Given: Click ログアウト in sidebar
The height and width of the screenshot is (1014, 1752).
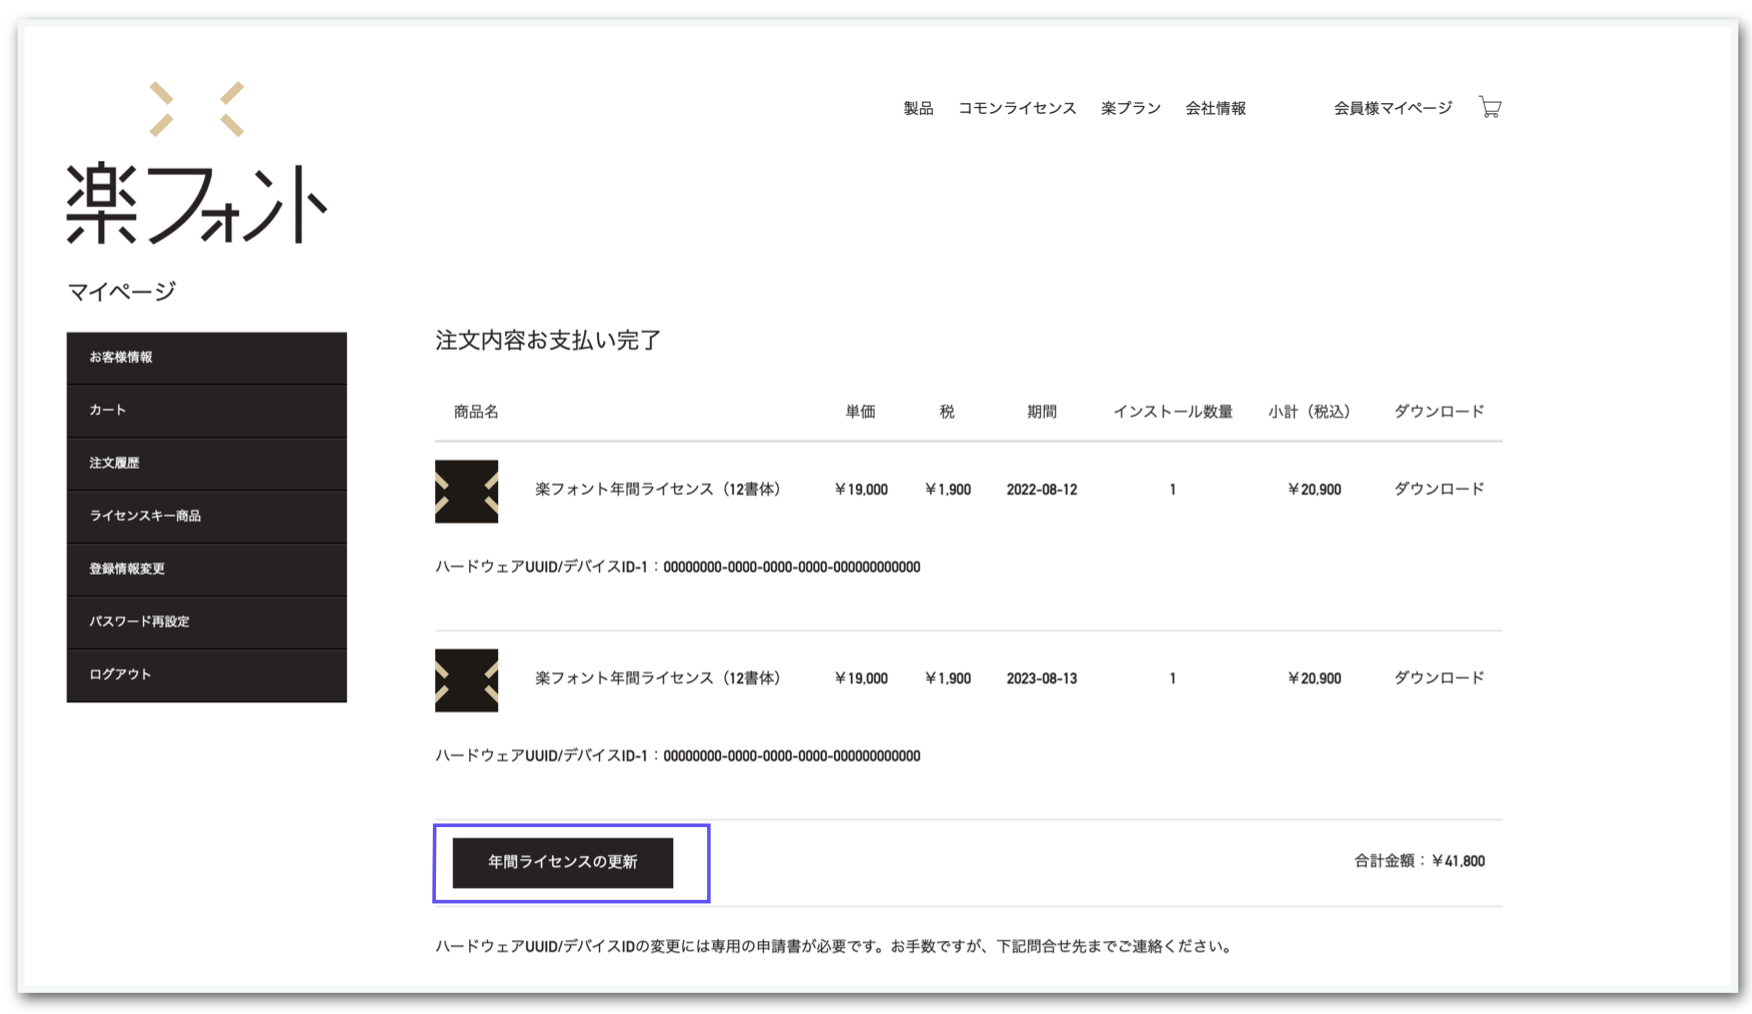Looking at the screenshot, I should [x=206, y=675].
